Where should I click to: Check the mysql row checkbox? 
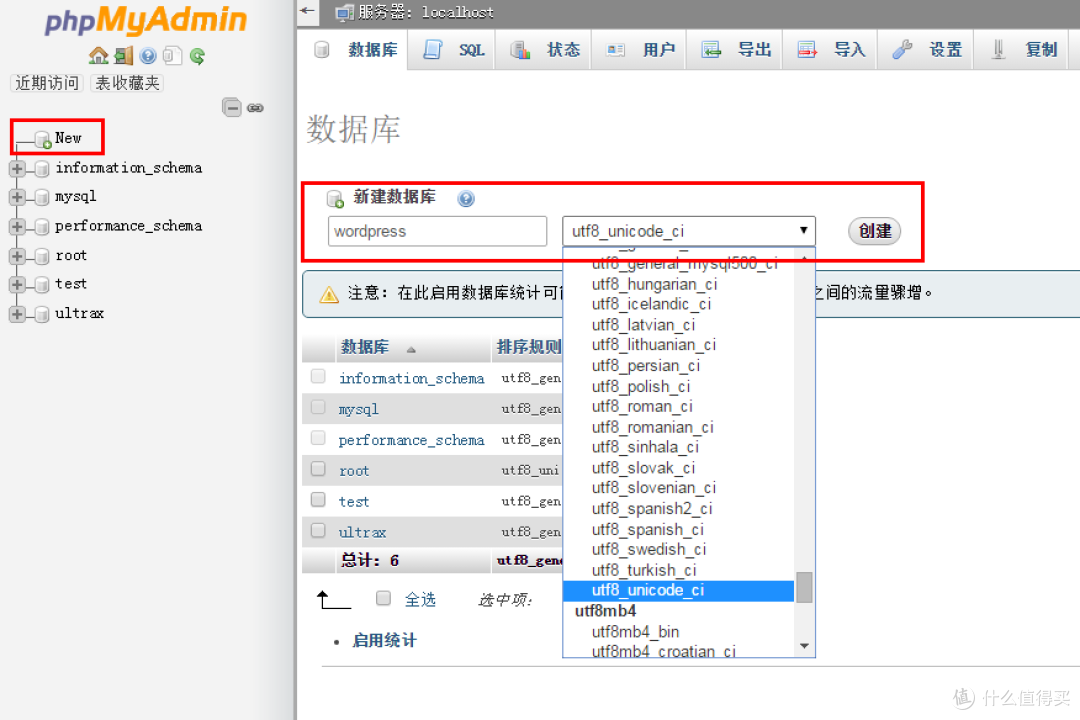click(318, 407)
